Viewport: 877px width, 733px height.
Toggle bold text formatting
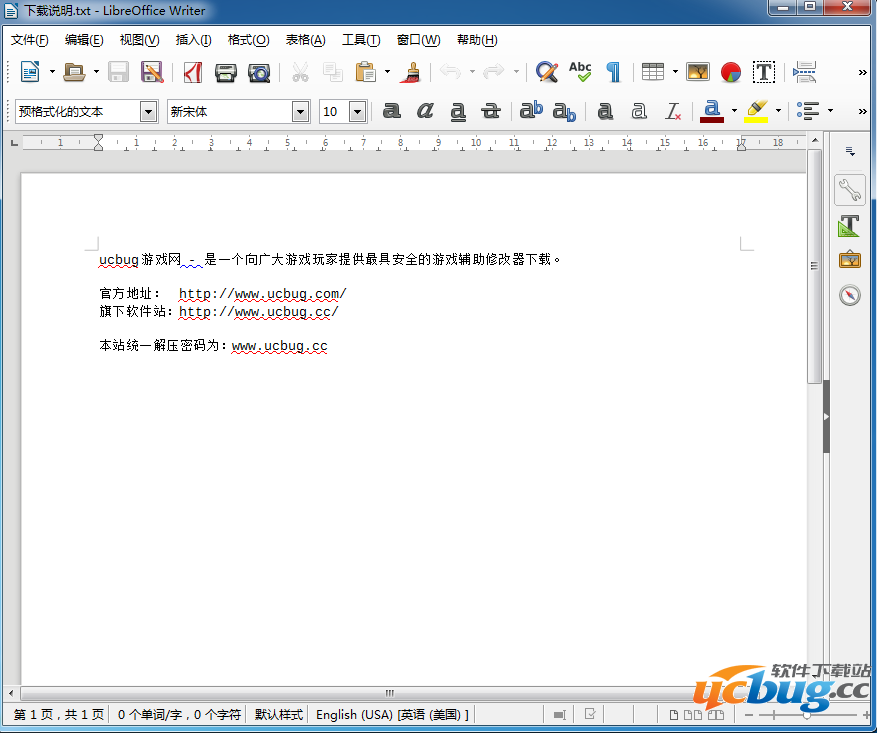(x=392, y=111)
